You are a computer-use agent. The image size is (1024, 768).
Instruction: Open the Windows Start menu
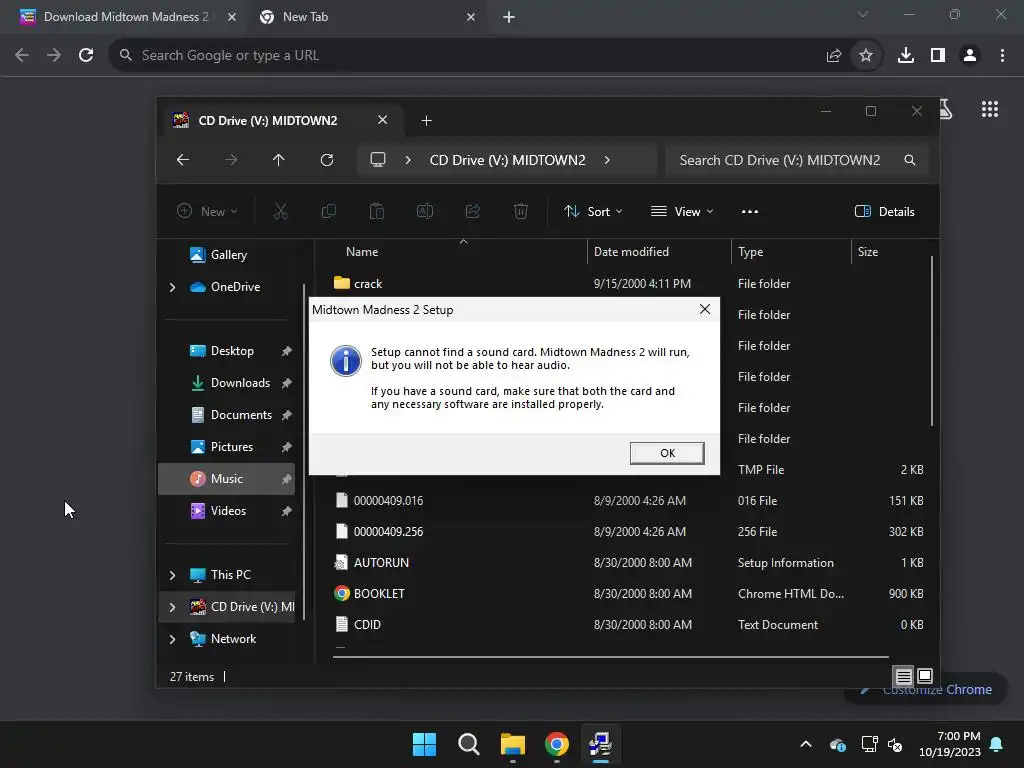tap(424, 744)
